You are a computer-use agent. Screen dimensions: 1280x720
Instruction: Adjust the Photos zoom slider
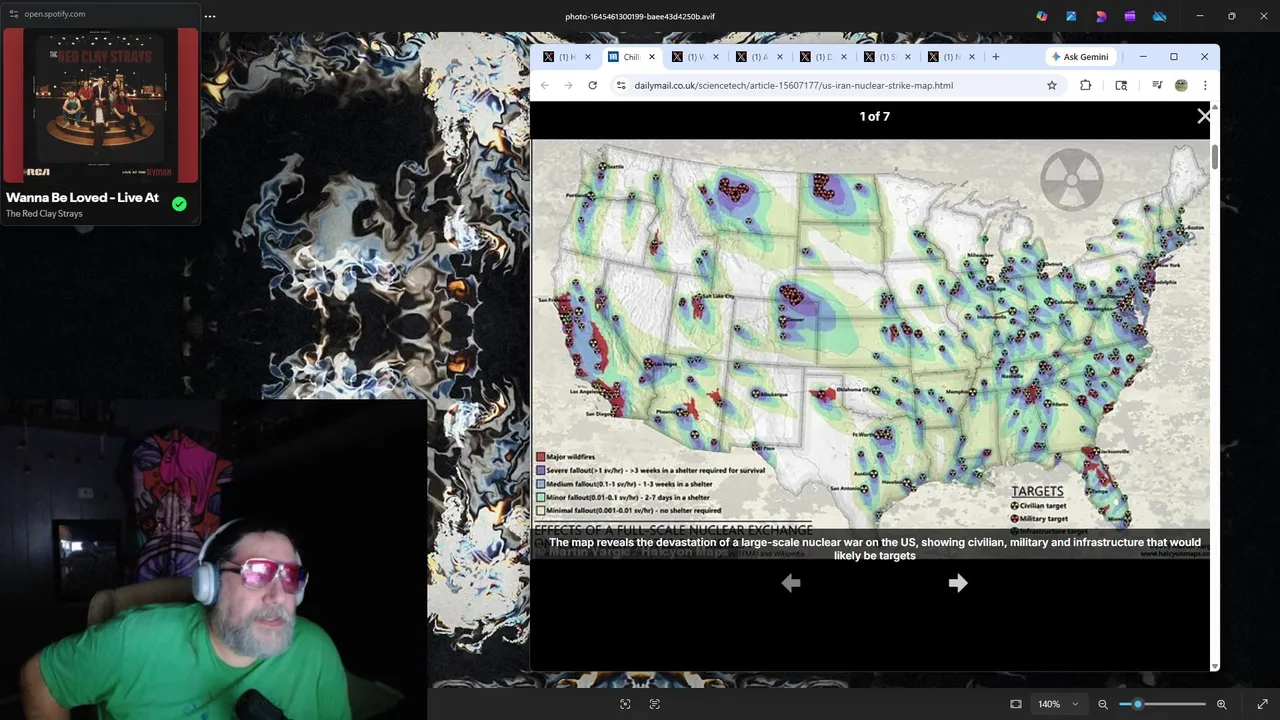click(x=1162, y=704)
